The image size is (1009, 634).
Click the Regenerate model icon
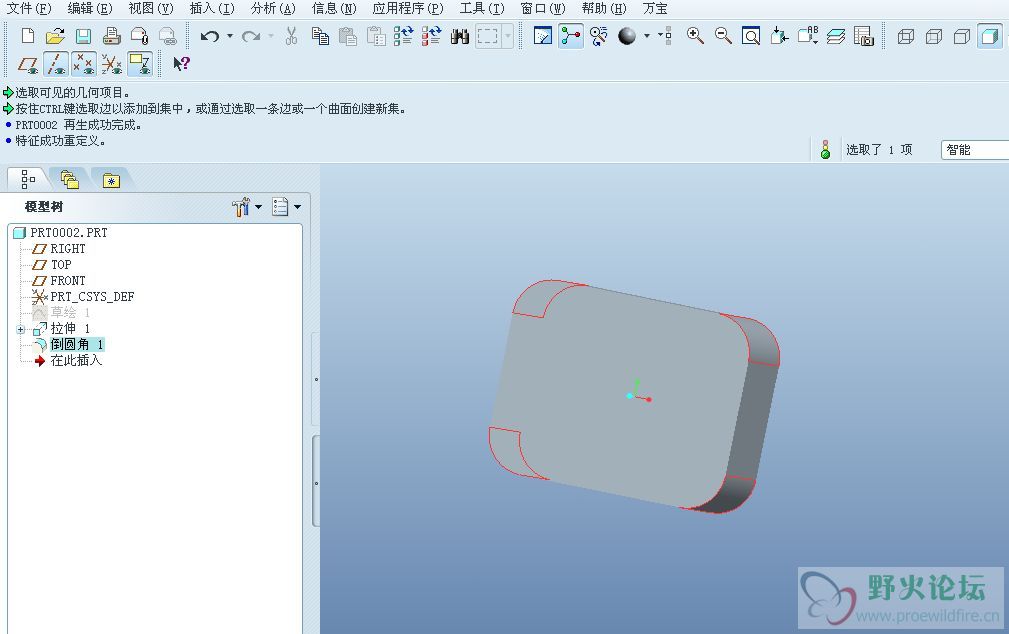point(403,35)
